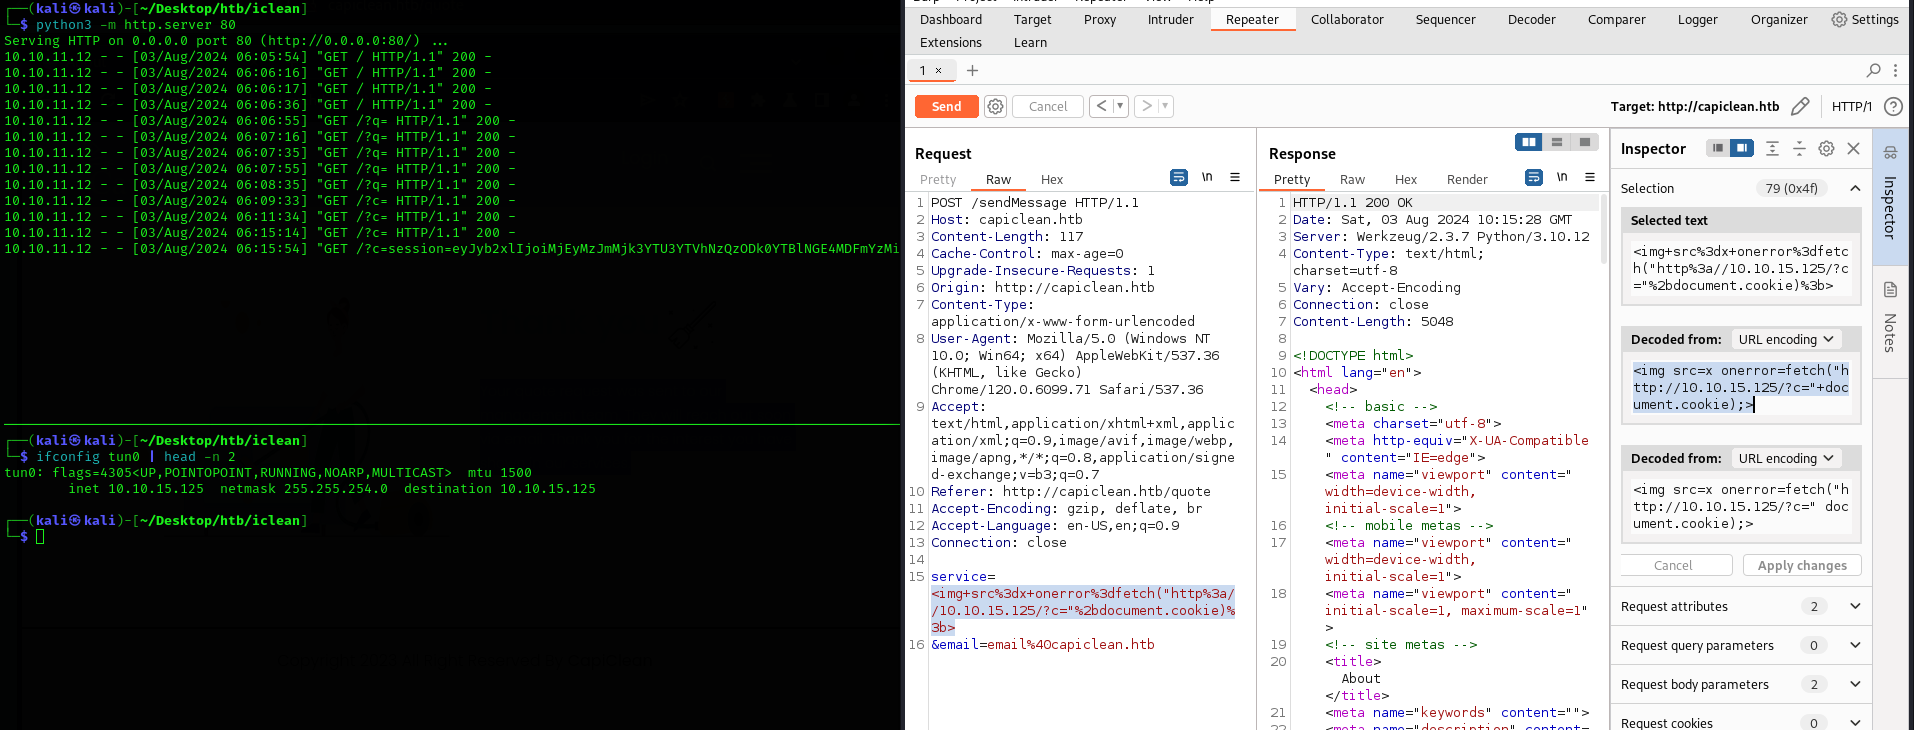The height and width of the screenshot is (730, 1914).
Task: Collapse the Selection section
Action: pyautogui.click(x=1855, y=188)
